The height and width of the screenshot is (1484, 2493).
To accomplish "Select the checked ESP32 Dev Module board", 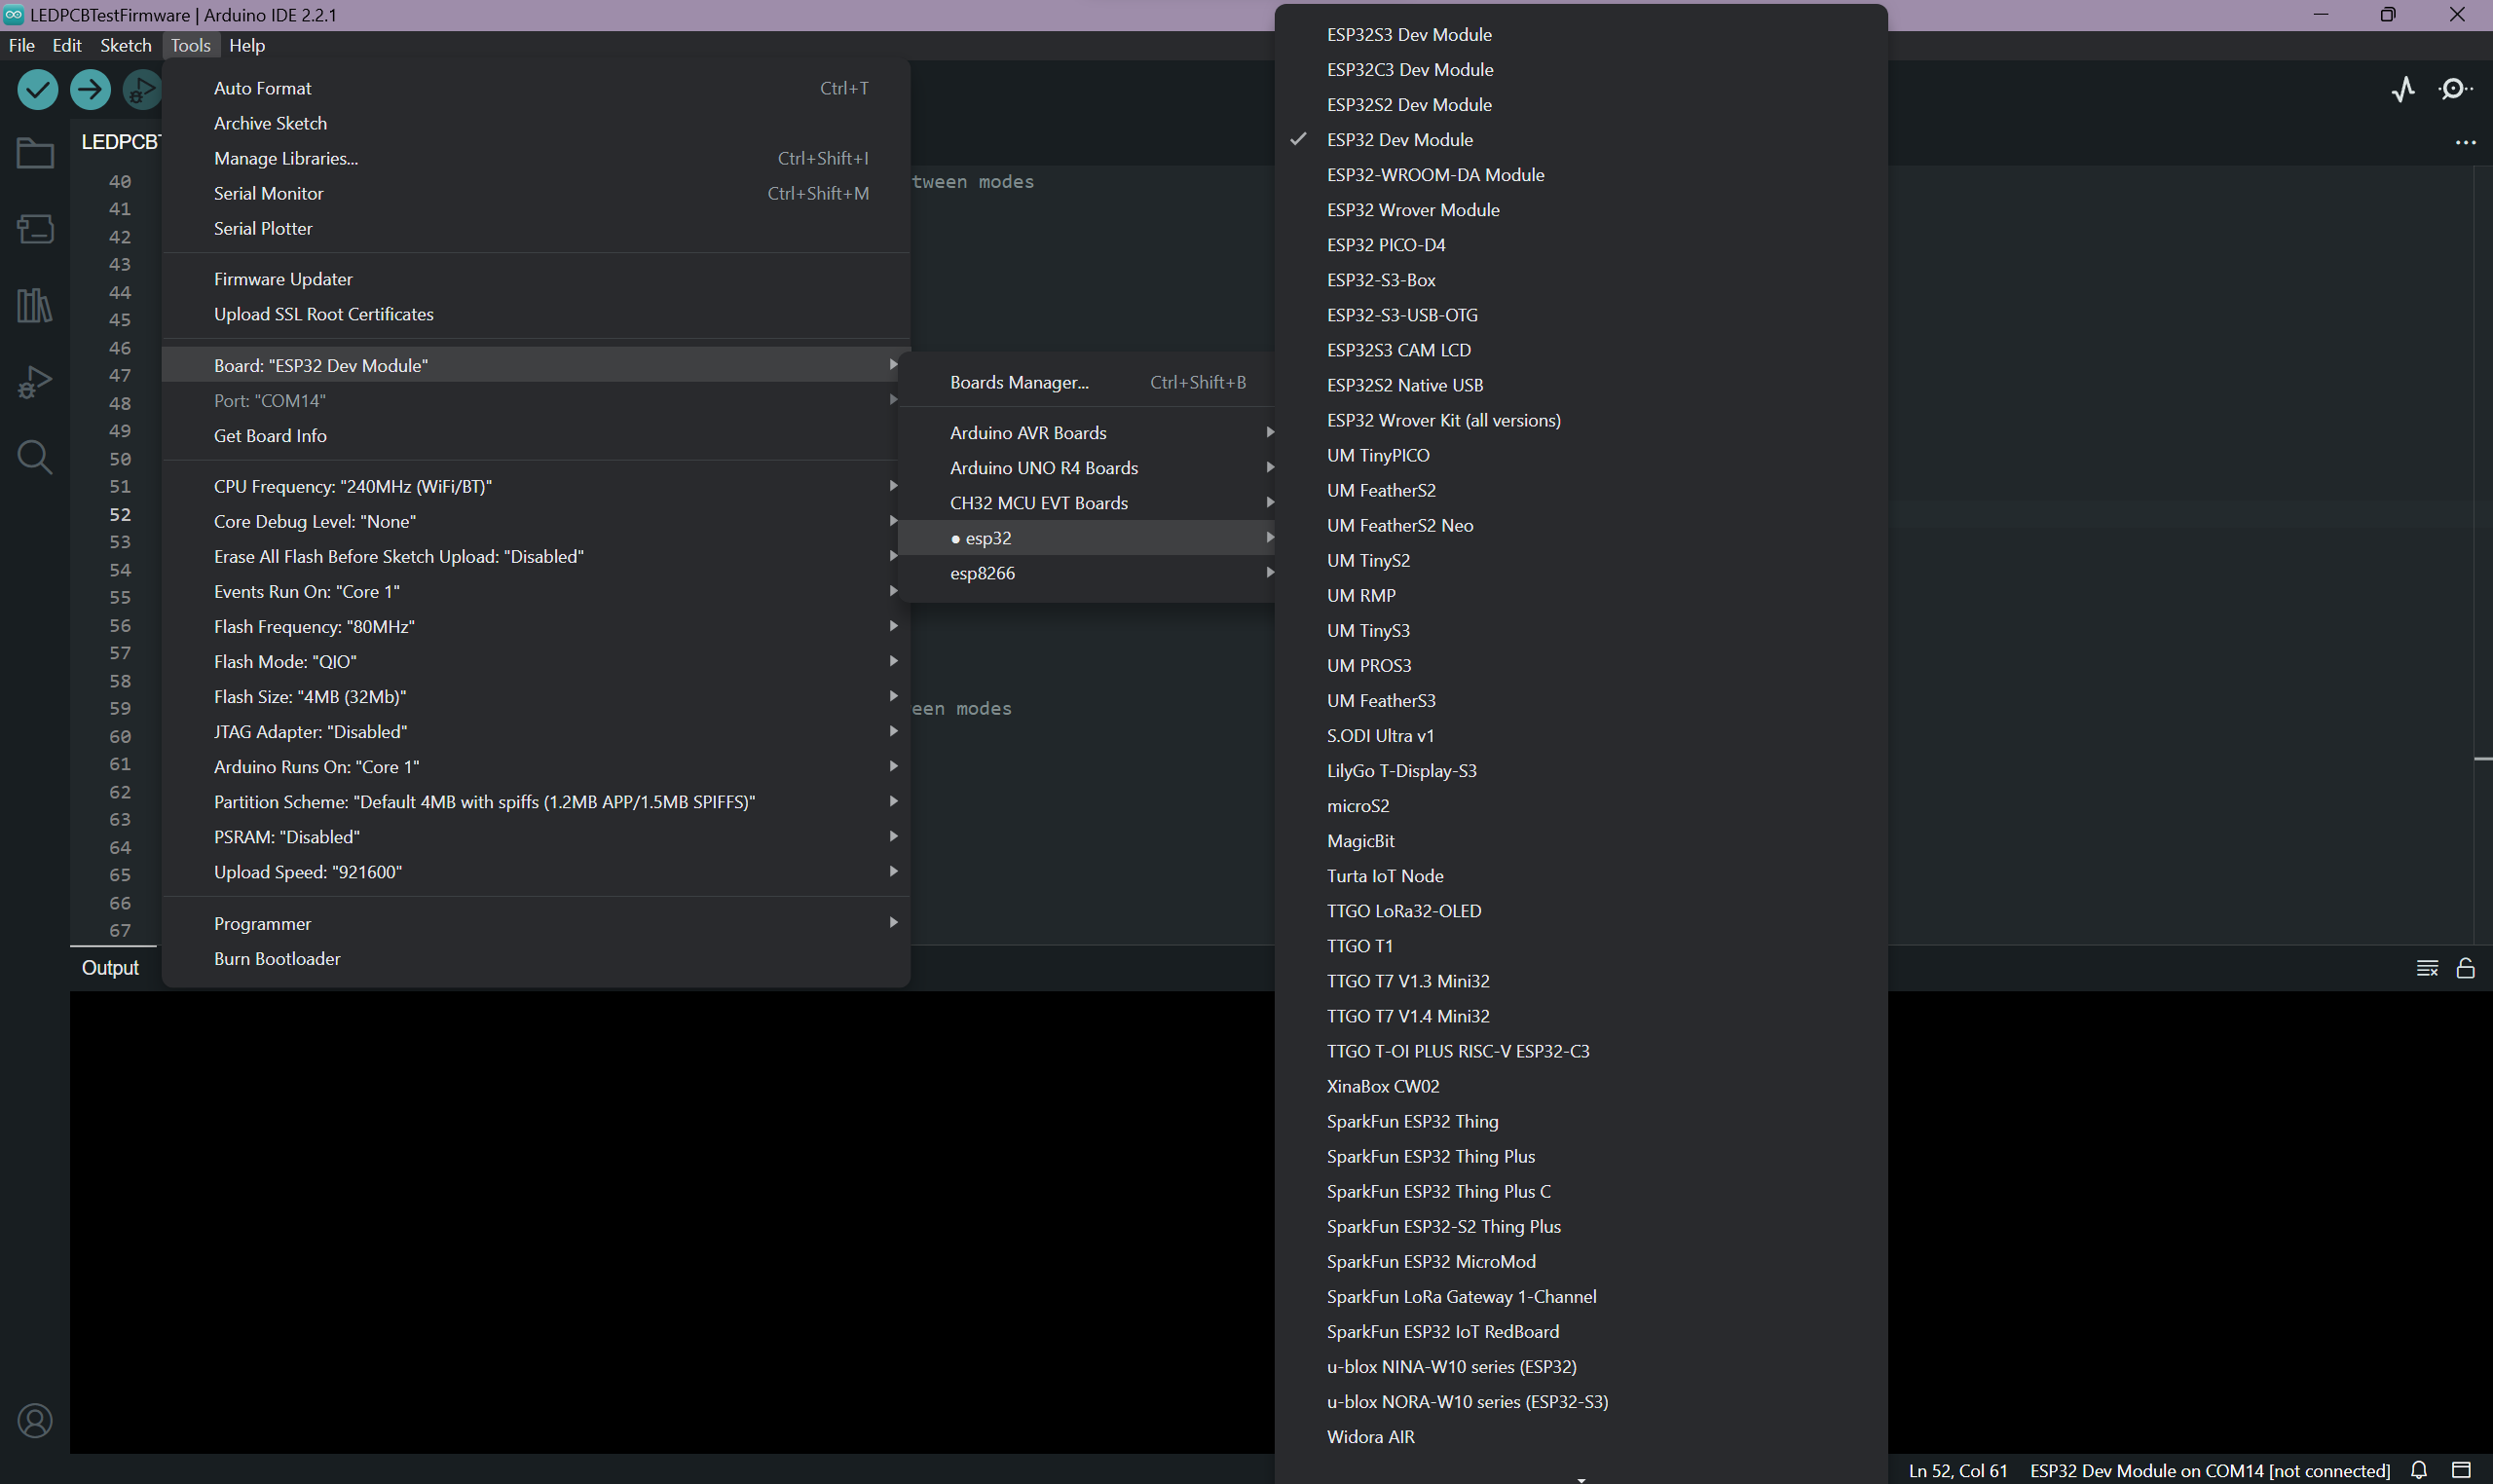I will click(1581, 140).
